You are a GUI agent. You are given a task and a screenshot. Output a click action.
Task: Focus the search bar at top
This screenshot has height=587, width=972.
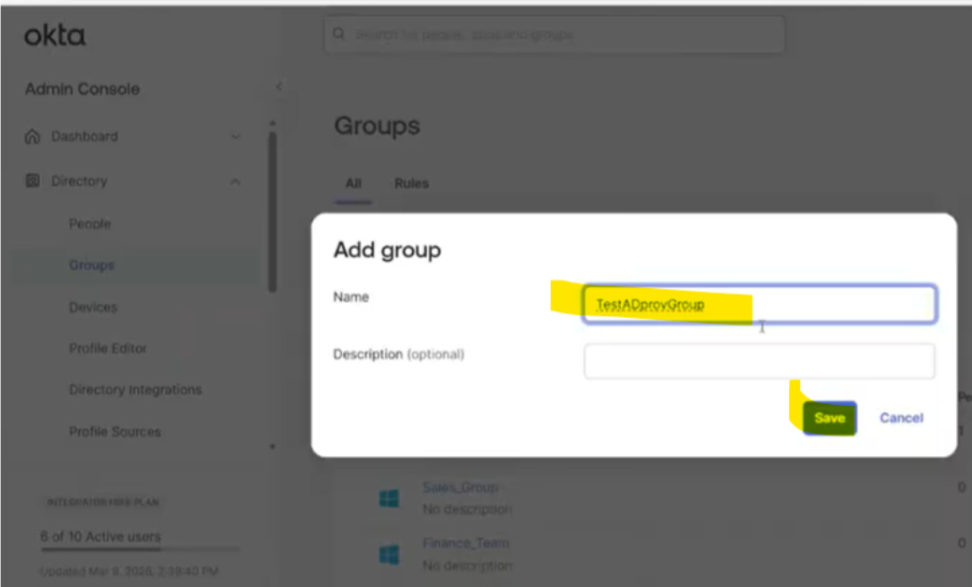555,35
